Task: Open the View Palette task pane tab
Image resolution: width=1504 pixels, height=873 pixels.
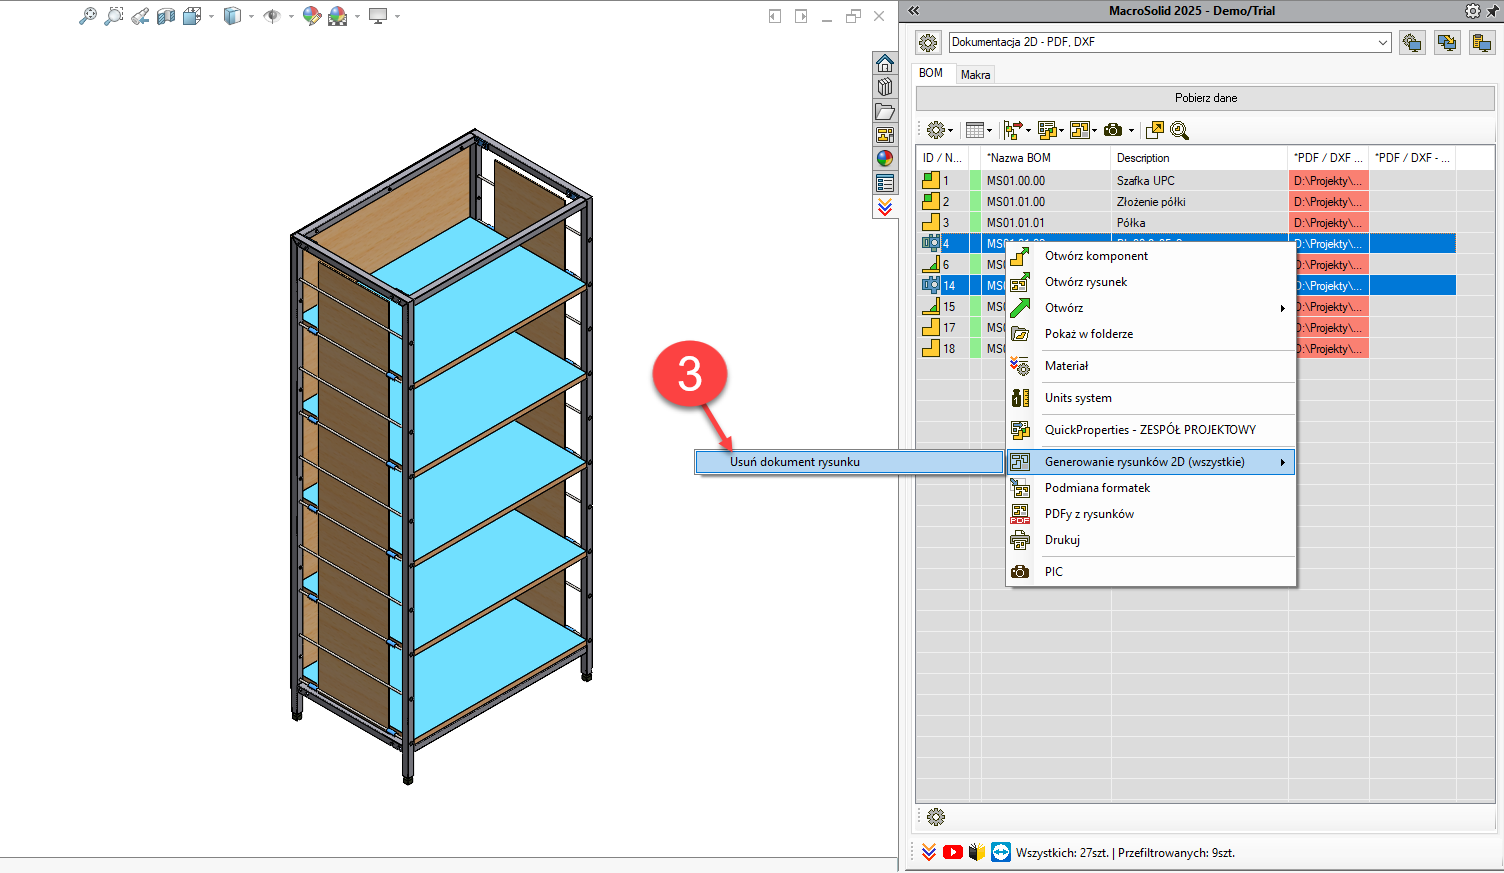Action: (x=885, y=135)
